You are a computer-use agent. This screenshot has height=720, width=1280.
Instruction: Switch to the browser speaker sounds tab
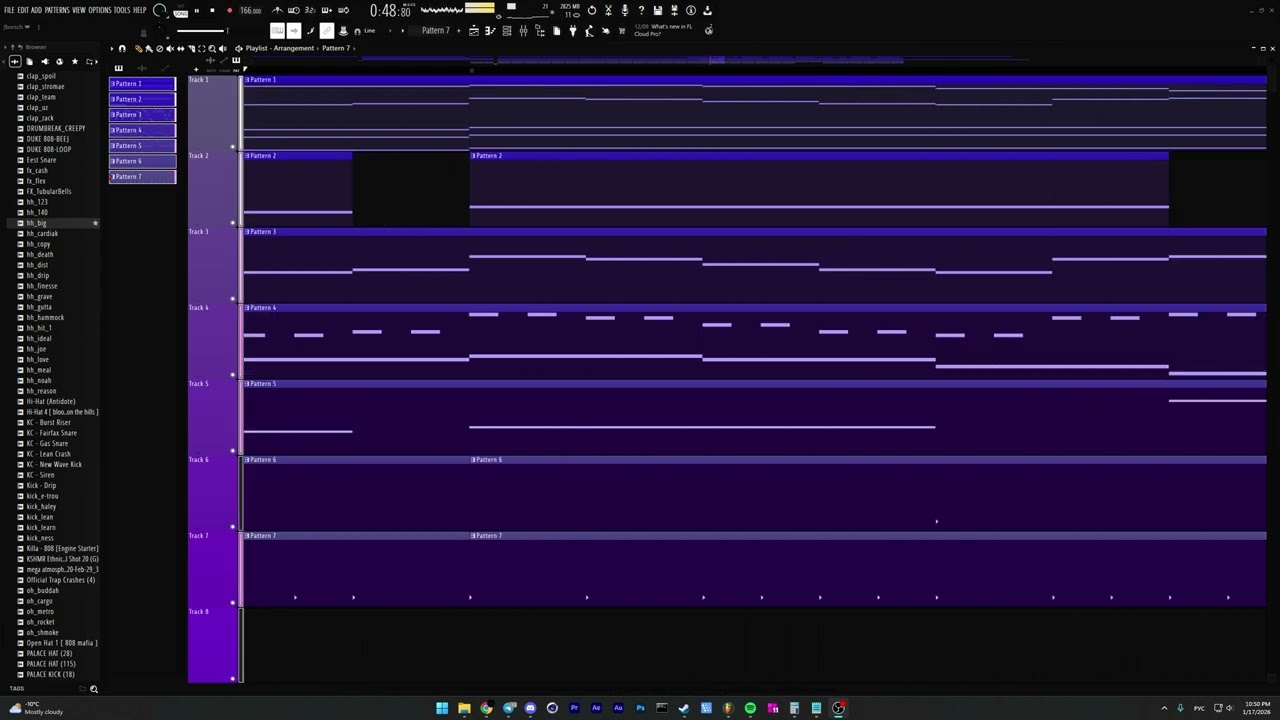(x=45, y=61)
